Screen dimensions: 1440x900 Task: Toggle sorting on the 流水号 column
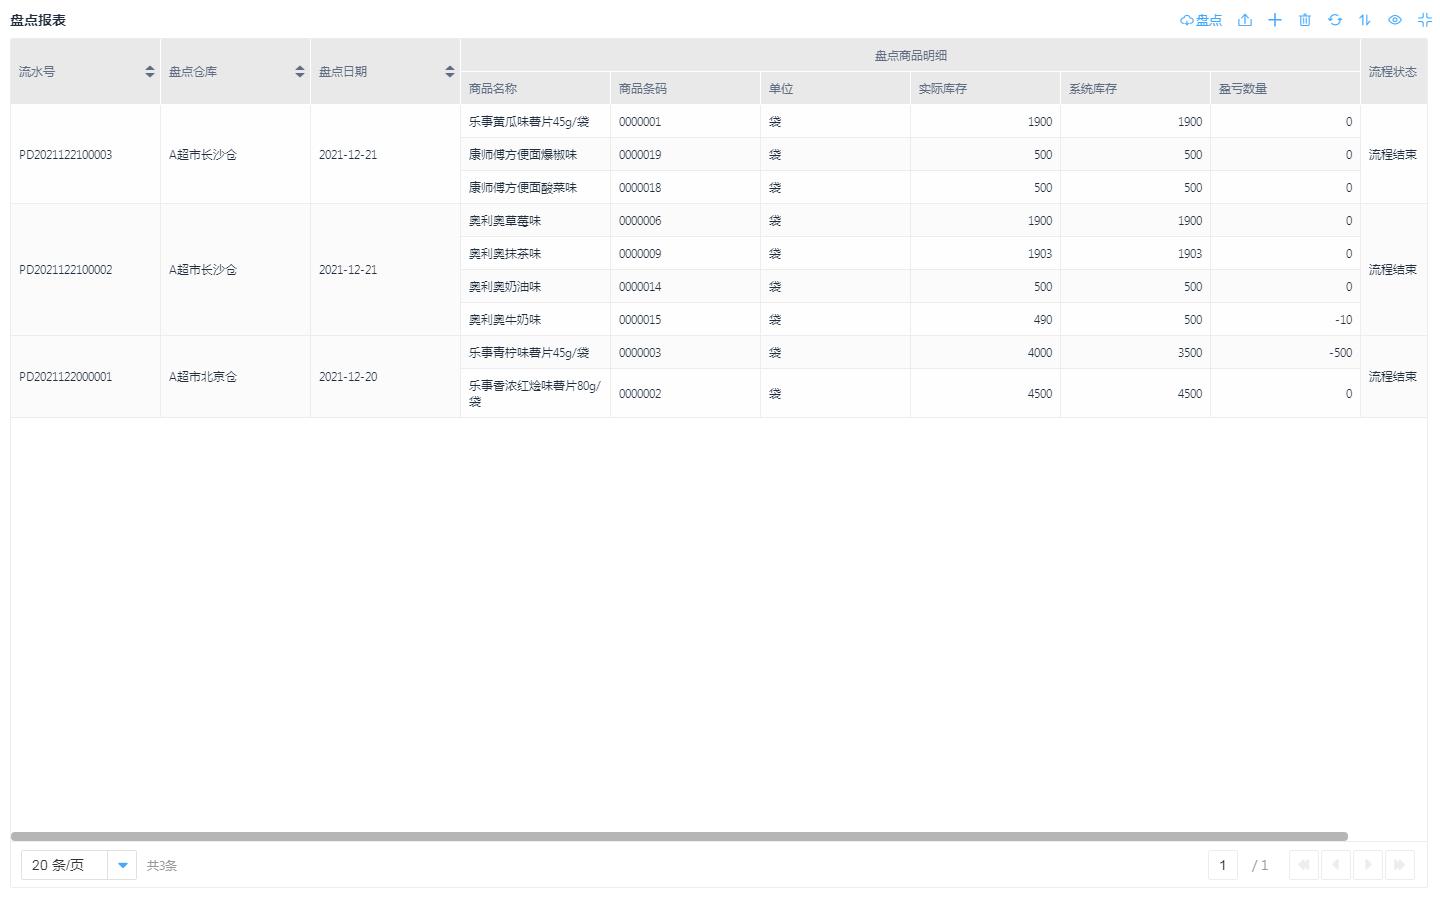click(149, 71)
